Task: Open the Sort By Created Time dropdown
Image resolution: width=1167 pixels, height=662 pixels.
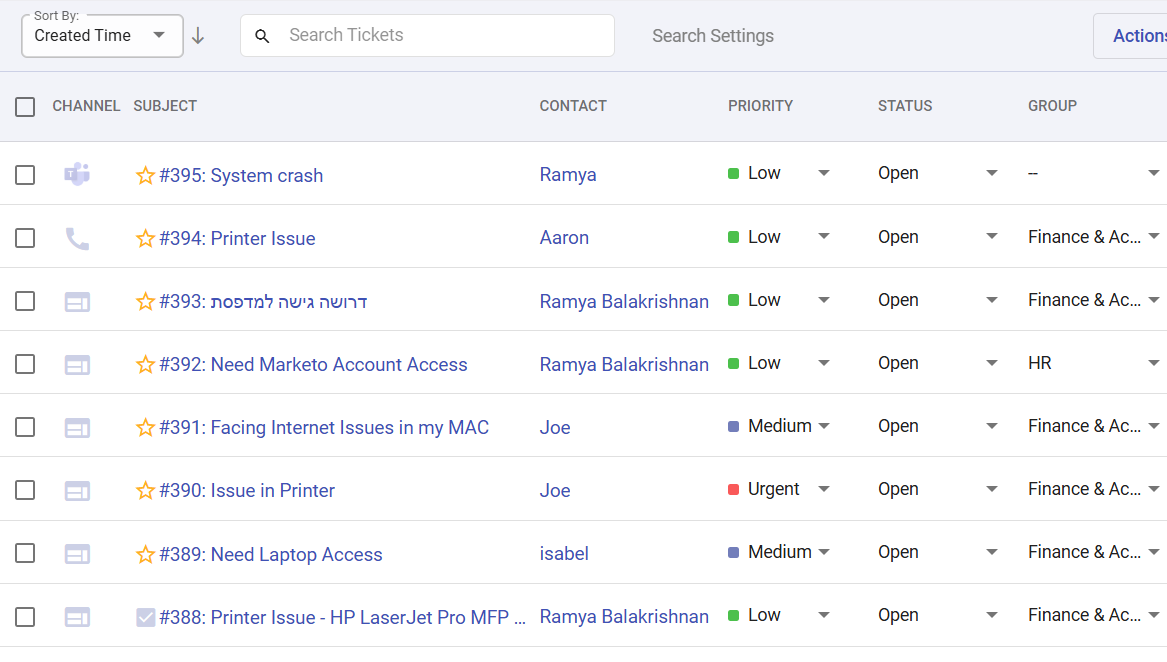Action: [x=100, y=35]
